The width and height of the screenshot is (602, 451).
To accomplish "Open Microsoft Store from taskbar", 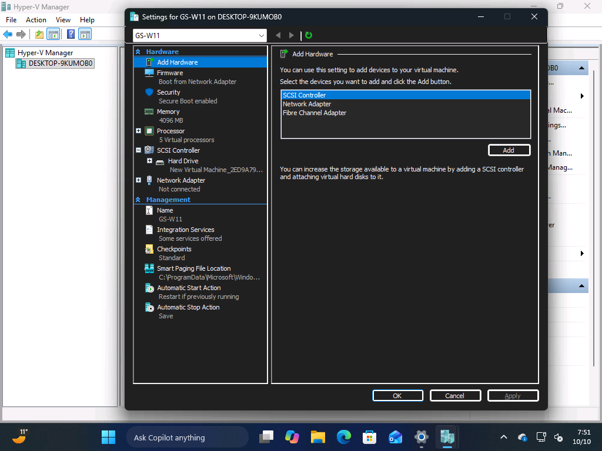I will point(369,437).
